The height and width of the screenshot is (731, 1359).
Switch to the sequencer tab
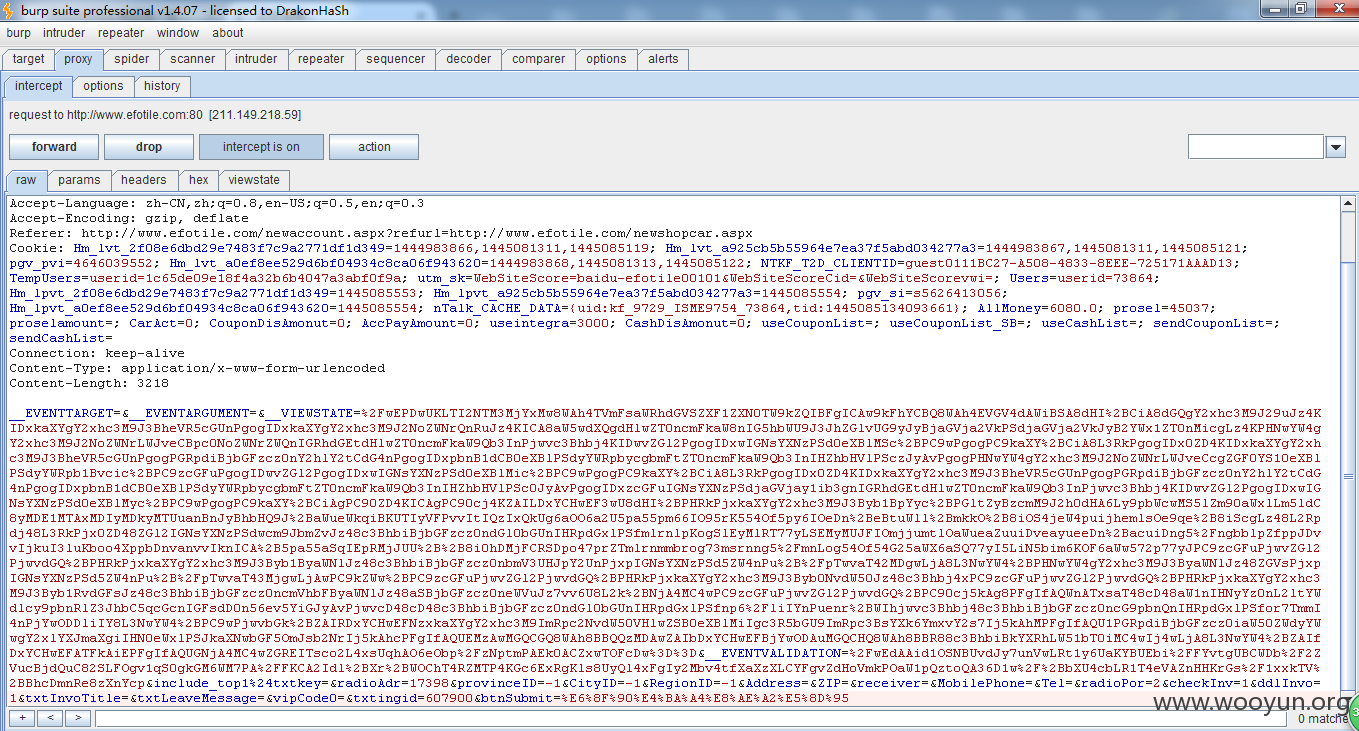click(x=395, y=59)
